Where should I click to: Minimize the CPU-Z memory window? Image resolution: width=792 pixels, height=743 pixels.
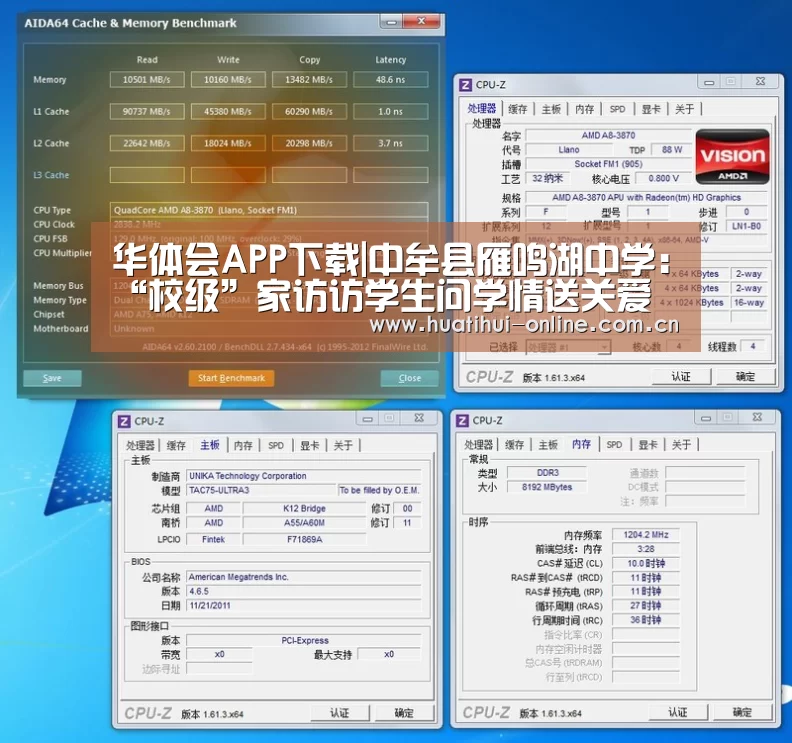click(706, 418)
